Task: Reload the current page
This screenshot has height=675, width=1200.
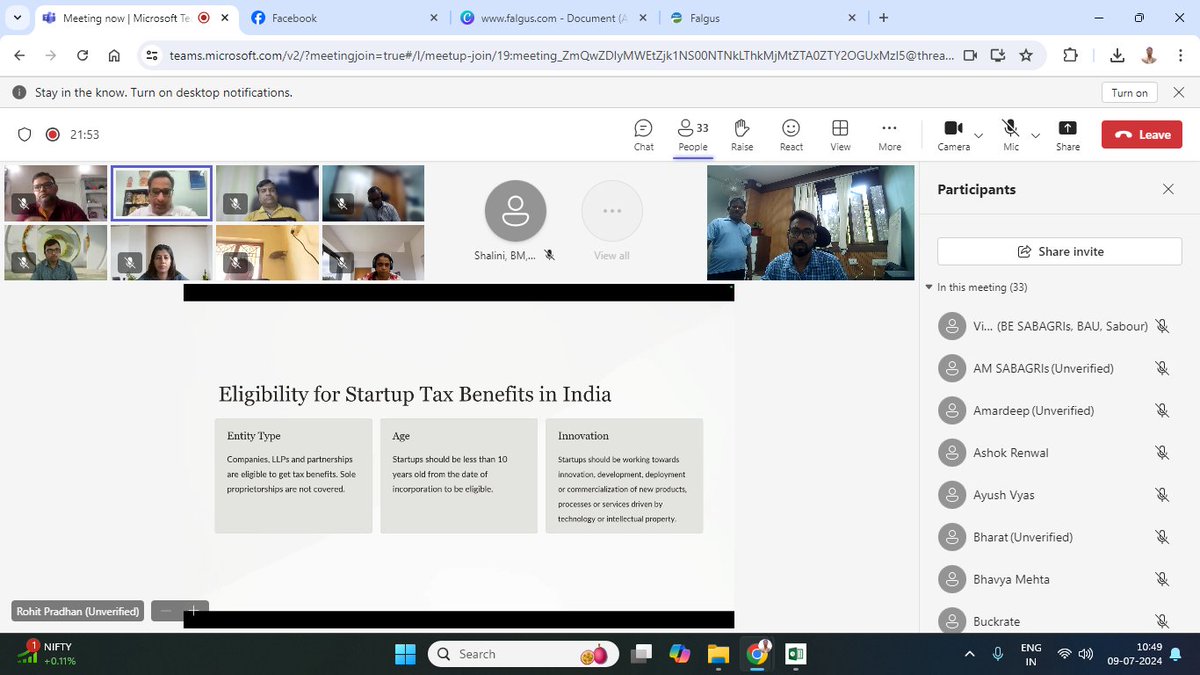Action: 83,56
